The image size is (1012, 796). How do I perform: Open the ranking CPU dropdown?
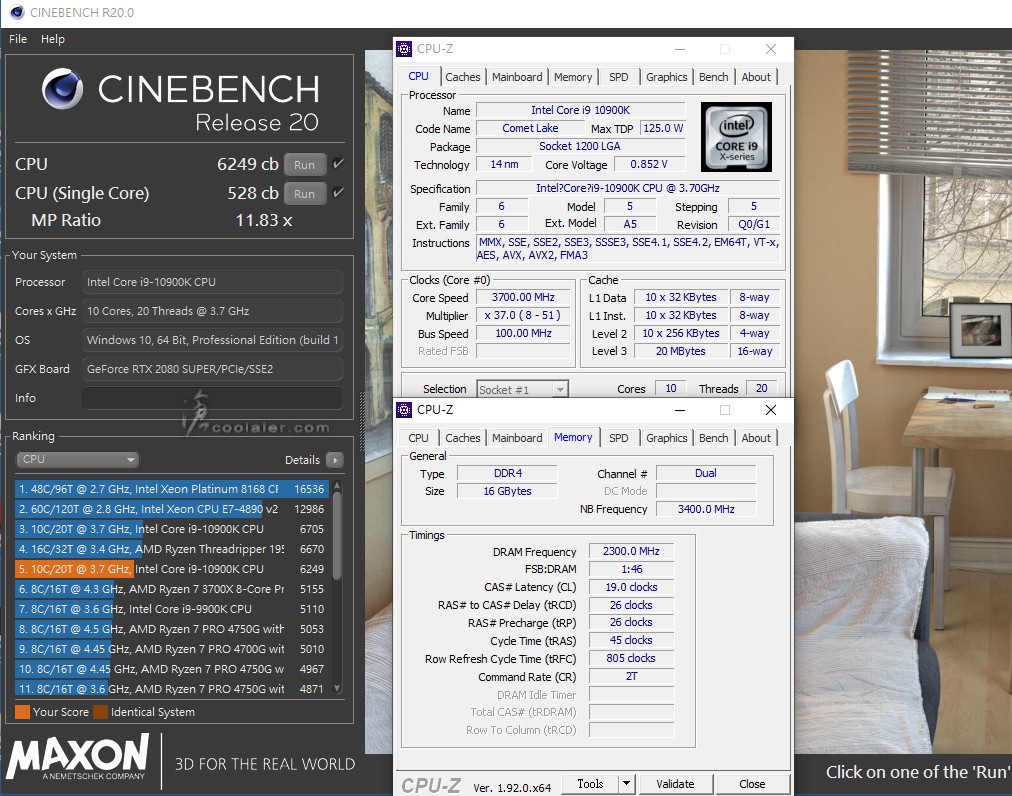pos(77,460)
